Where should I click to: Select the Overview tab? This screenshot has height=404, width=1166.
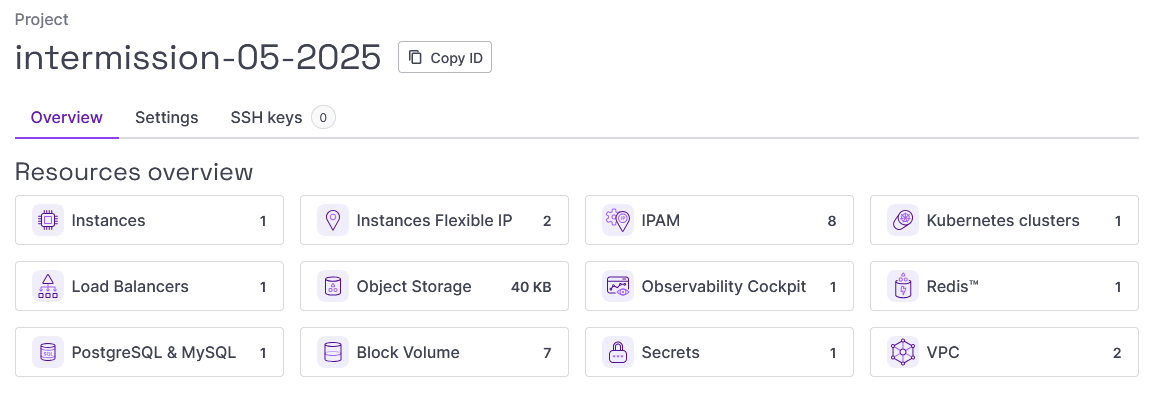(67, 118)
